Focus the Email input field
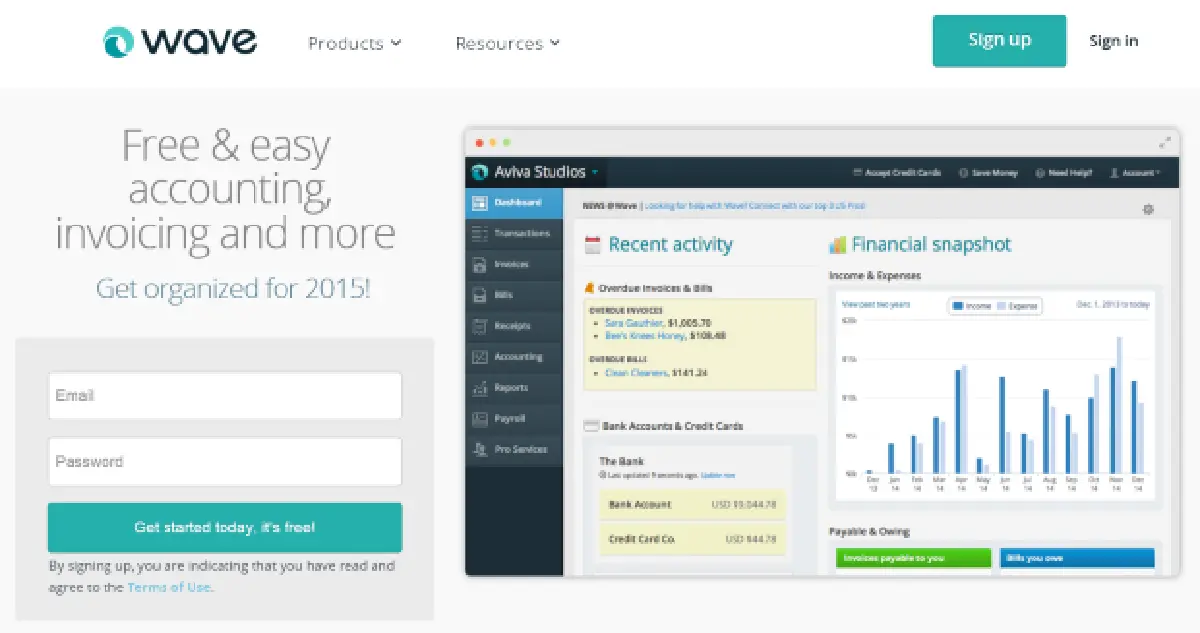 (225, 396)
